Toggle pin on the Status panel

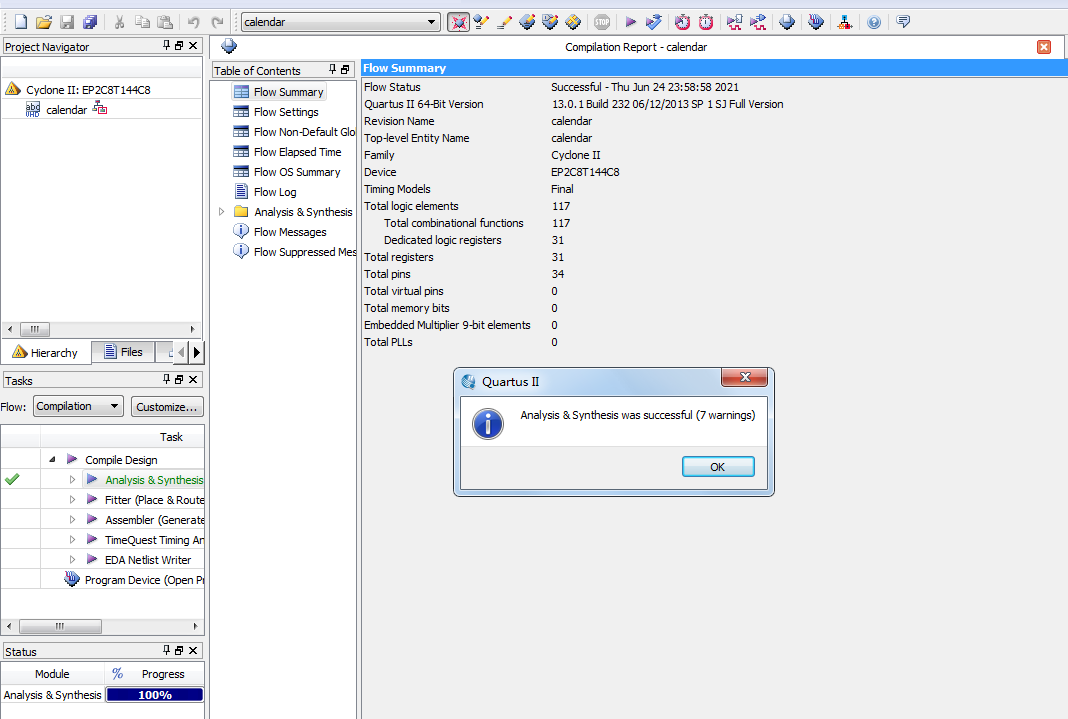(166, 650)
